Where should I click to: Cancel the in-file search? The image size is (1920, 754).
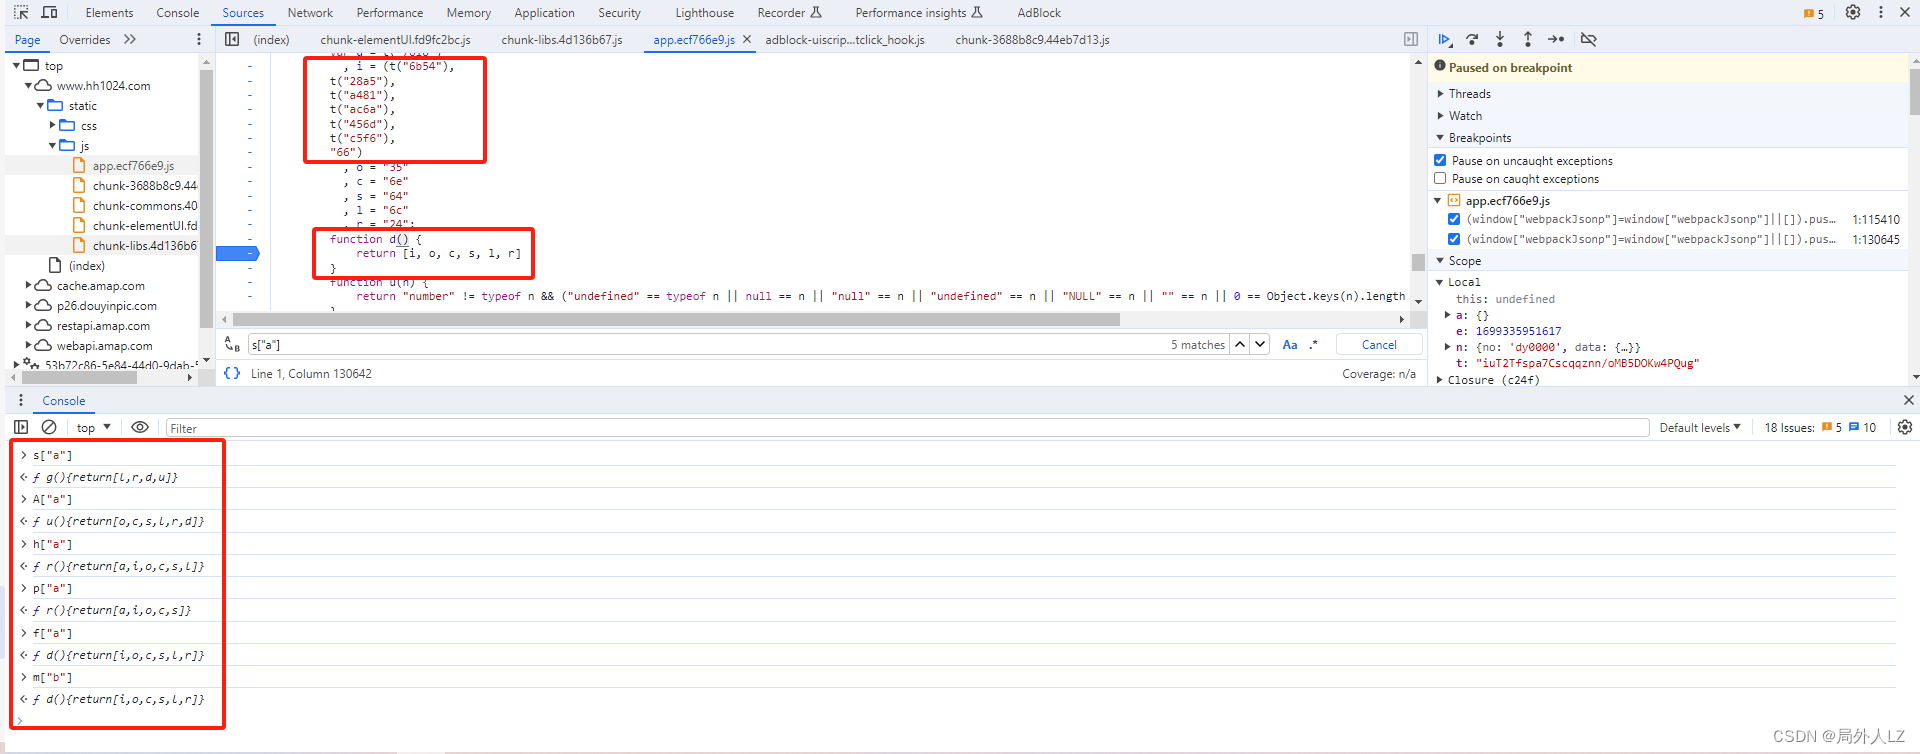[1379, 344]
